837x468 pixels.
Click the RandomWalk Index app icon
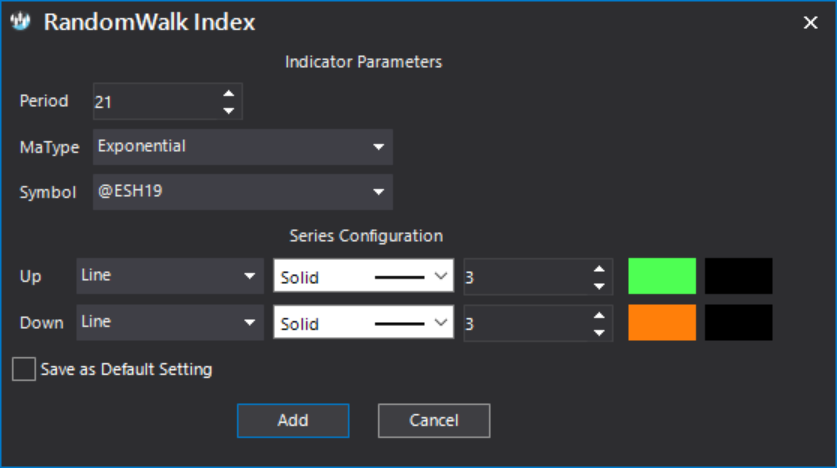point(20,21)
